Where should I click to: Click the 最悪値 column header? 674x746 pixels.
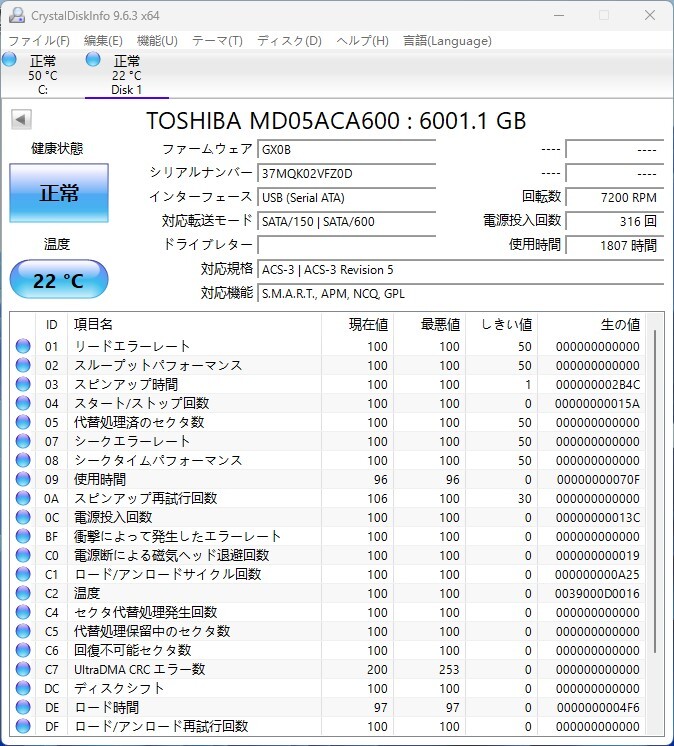point(430,324)
